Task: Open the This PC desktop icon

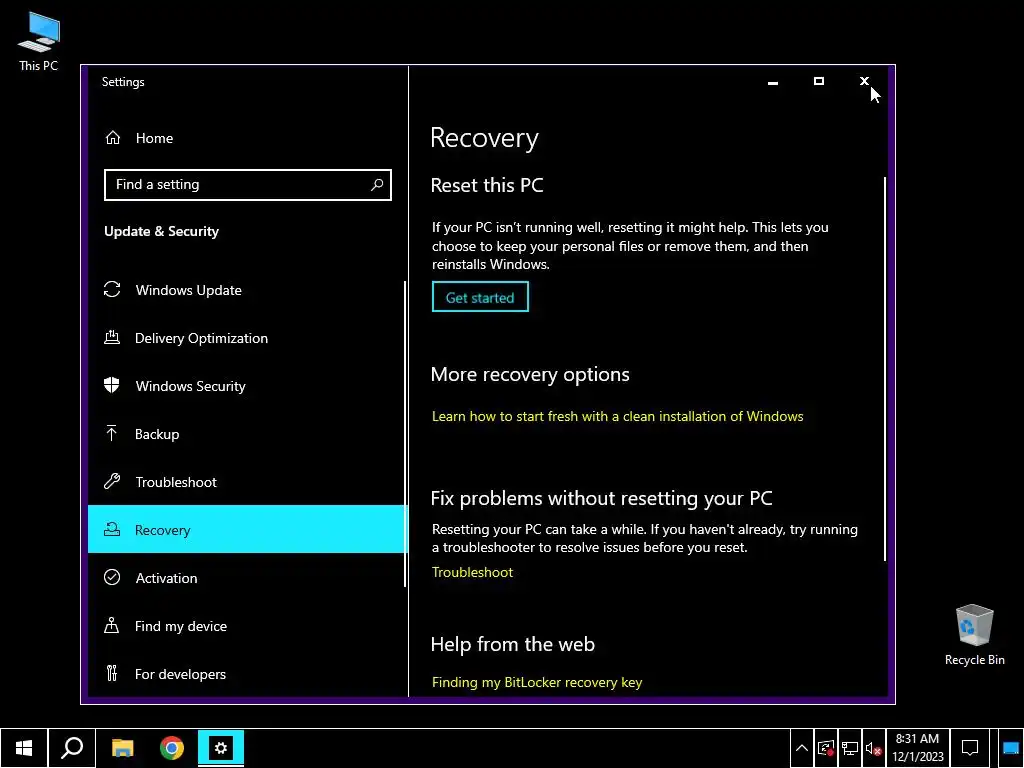Action: pyautogui.click(x=38, y=40)
